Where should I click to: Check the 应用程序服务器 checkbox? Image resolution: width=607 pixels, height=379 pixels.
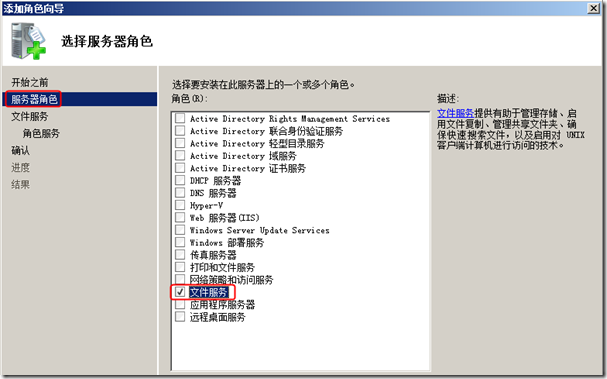180,304
